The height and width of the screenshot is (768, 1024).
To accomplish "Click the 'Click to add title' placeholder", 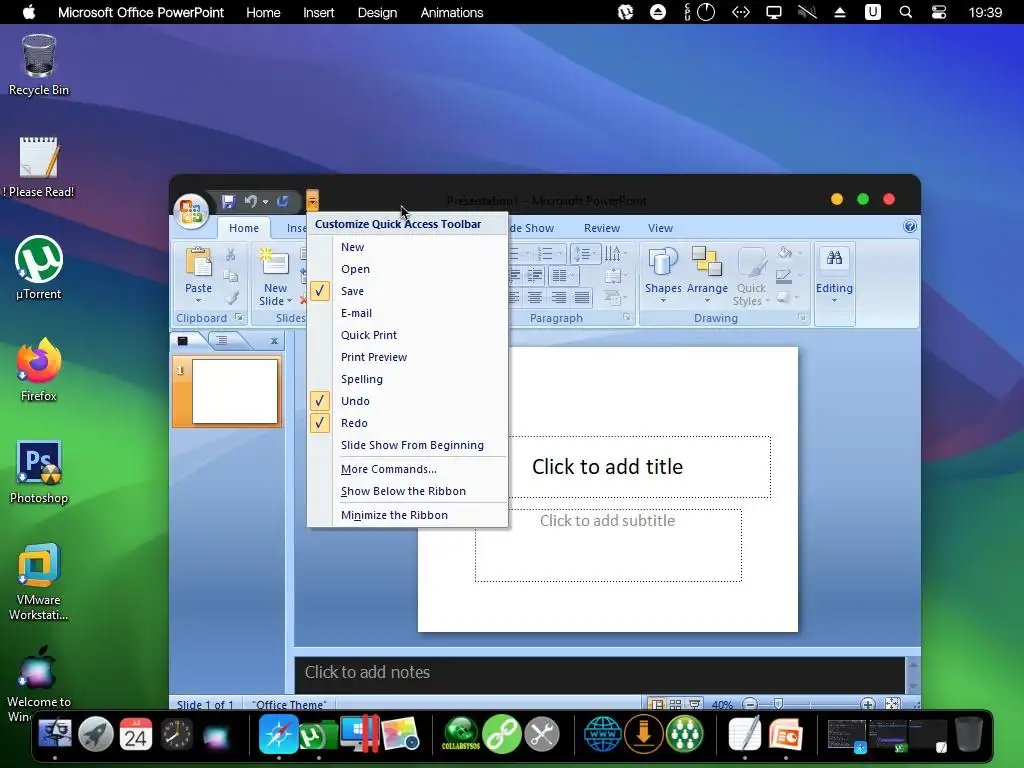I will 607,466.
